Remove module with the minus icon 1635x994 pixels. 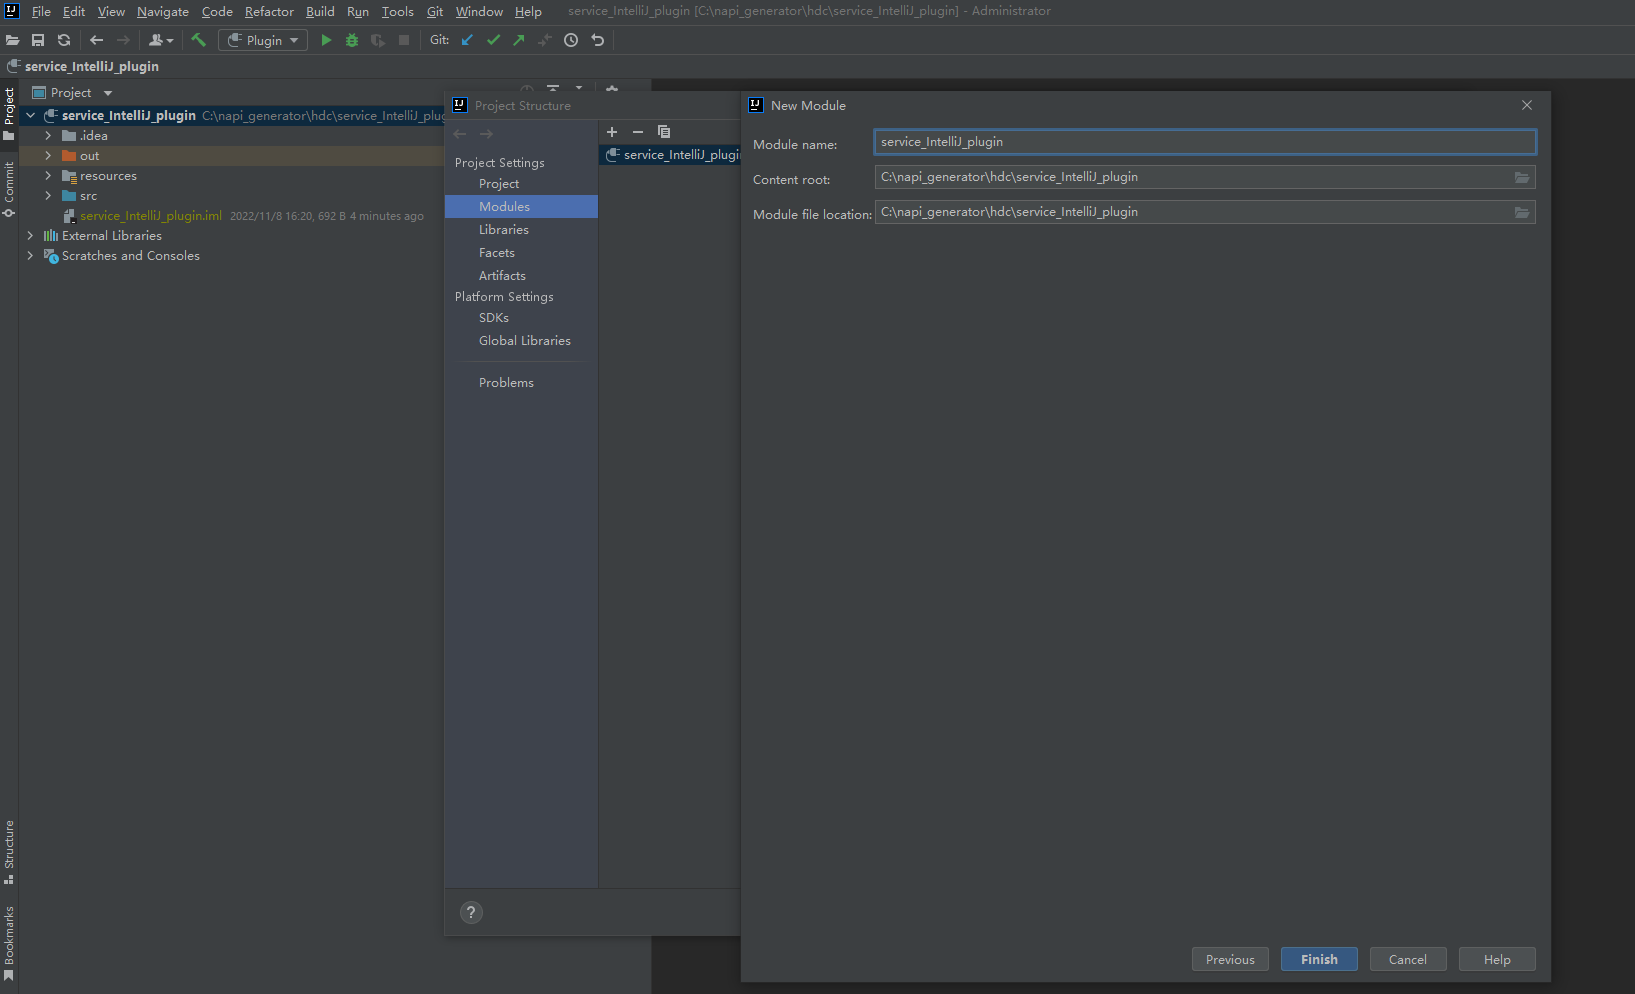pyautogui.click(x=638, y=131)
